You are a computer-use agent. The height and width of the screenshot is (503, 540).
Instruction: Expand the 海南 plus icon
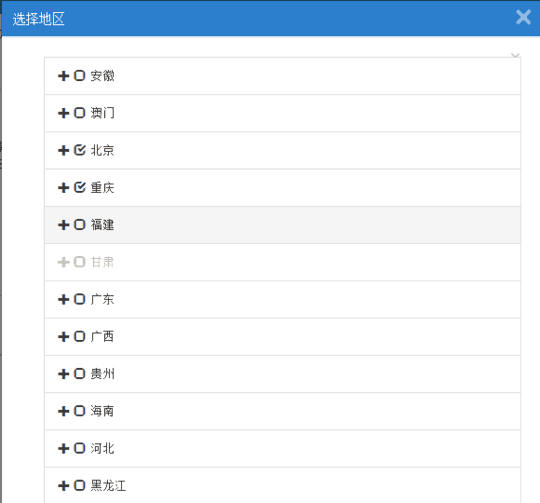[x=63, y=411]
